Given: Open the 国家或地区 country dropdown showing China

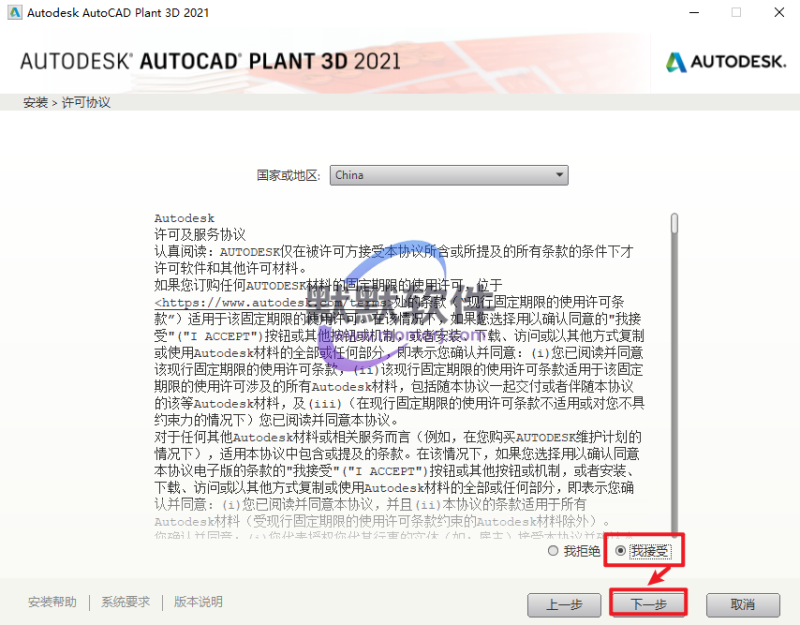Looking at the screenshot, I should tap(448, 175).
